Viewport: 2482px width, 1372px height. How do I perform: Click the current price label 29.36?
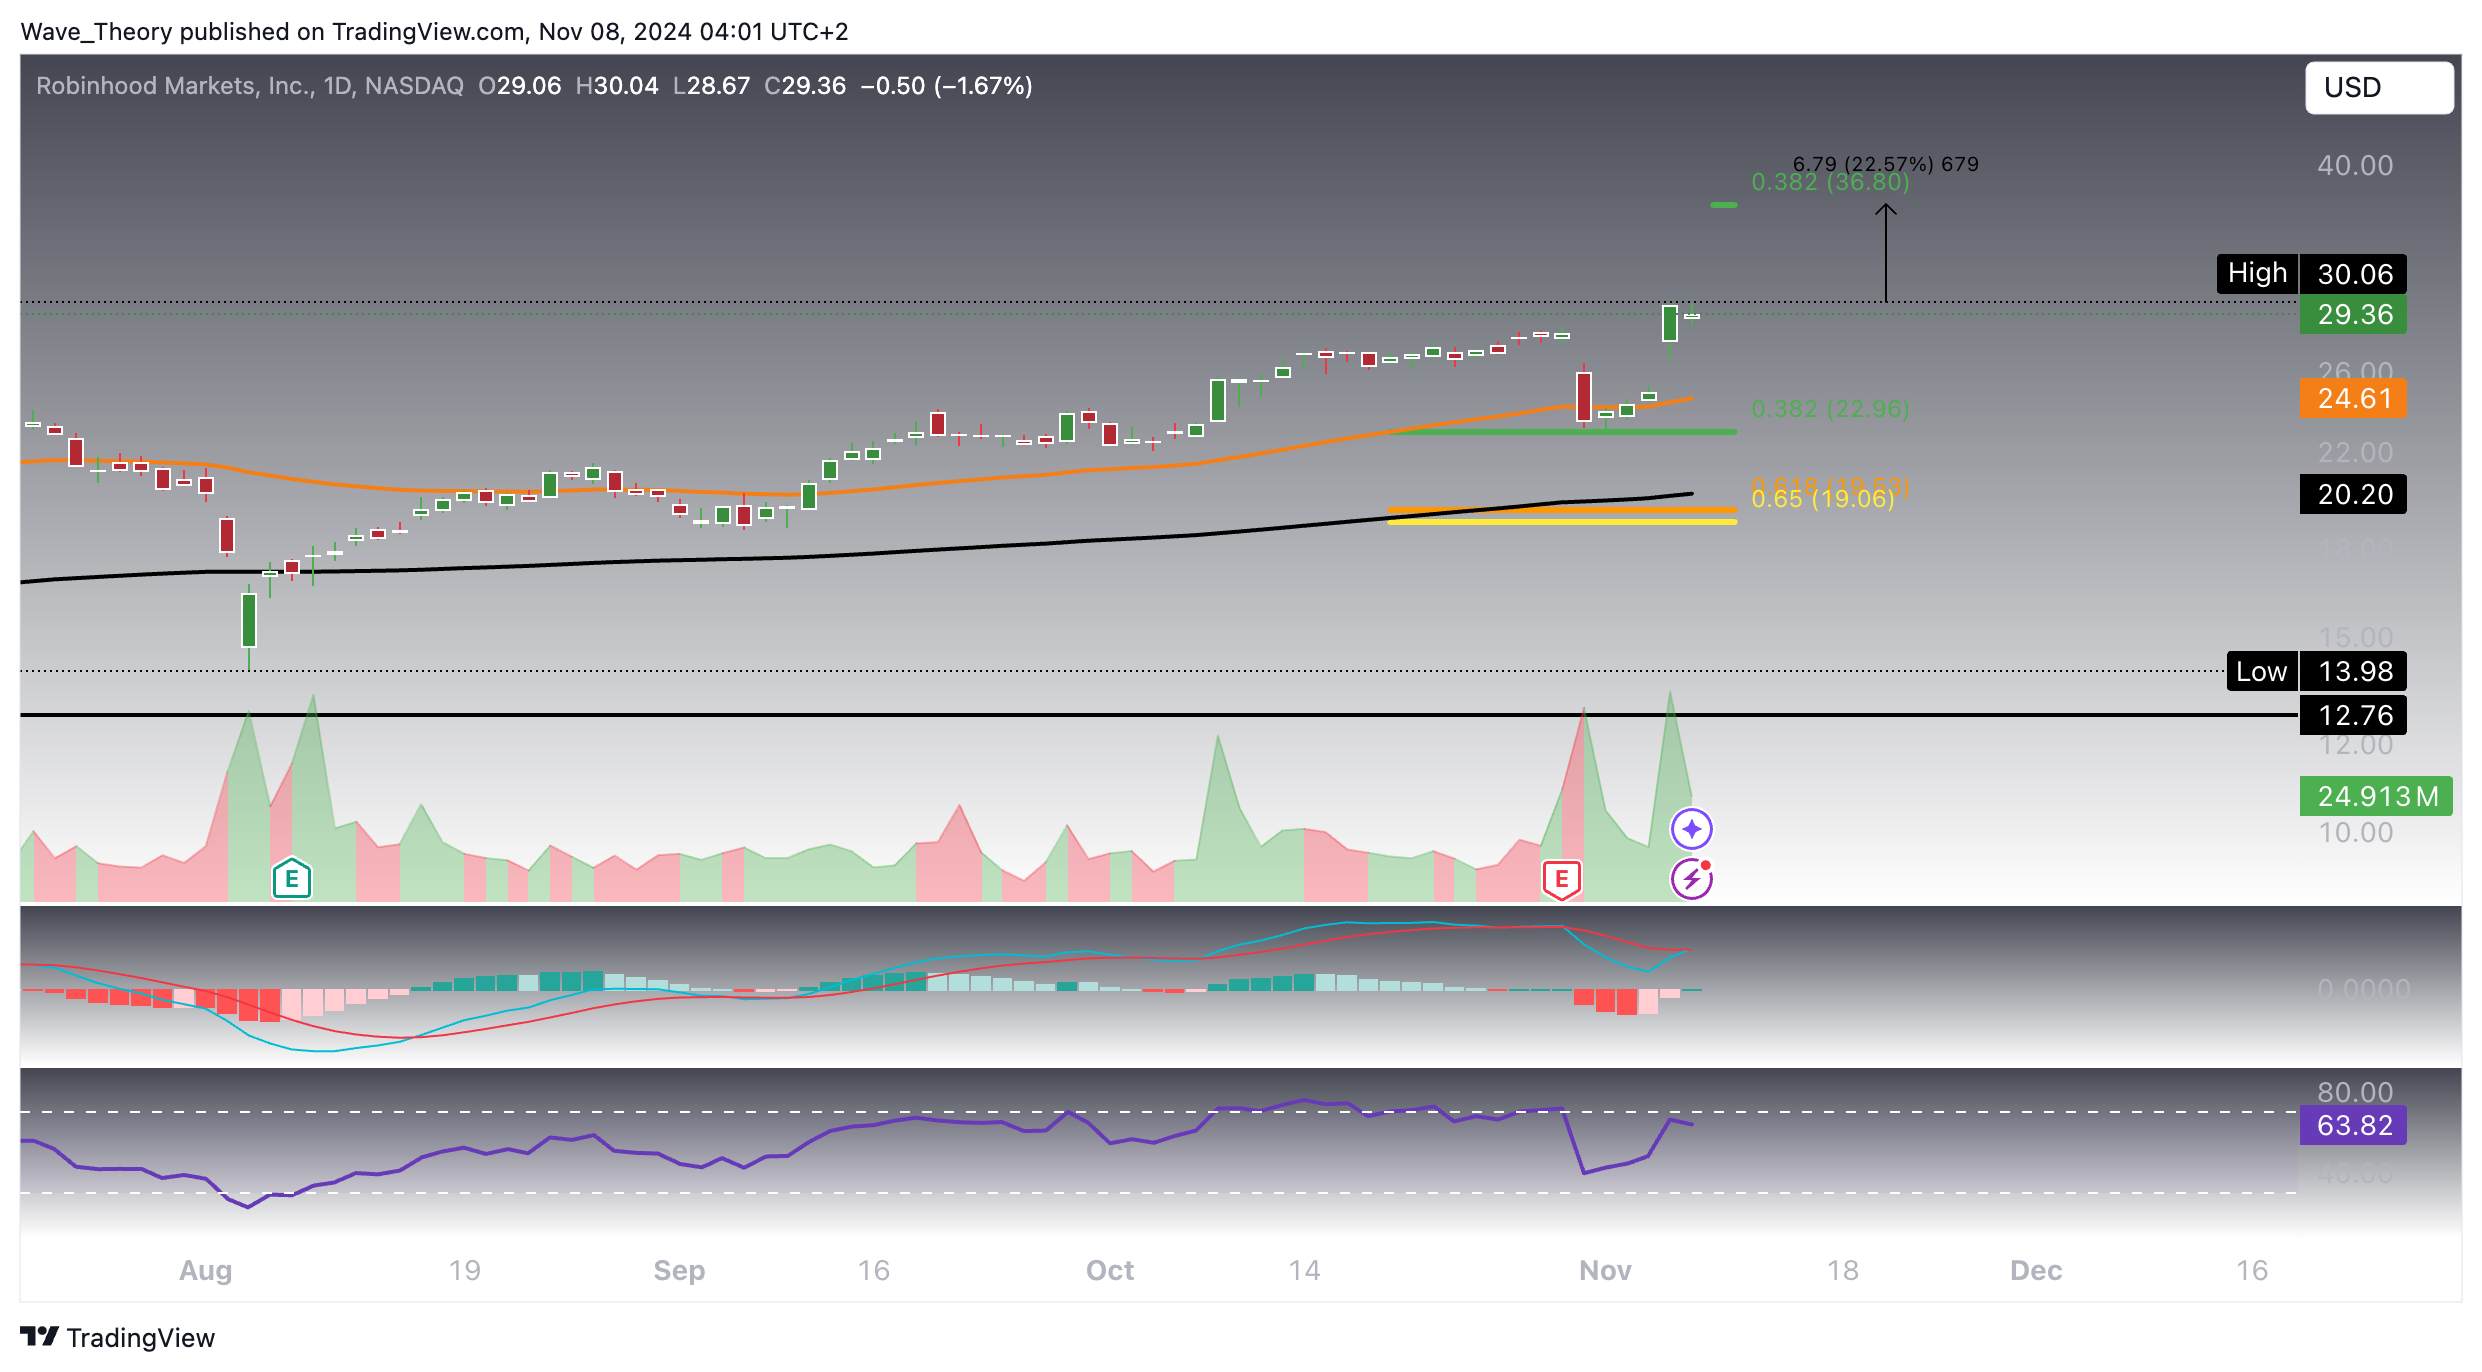[2352, 315]
